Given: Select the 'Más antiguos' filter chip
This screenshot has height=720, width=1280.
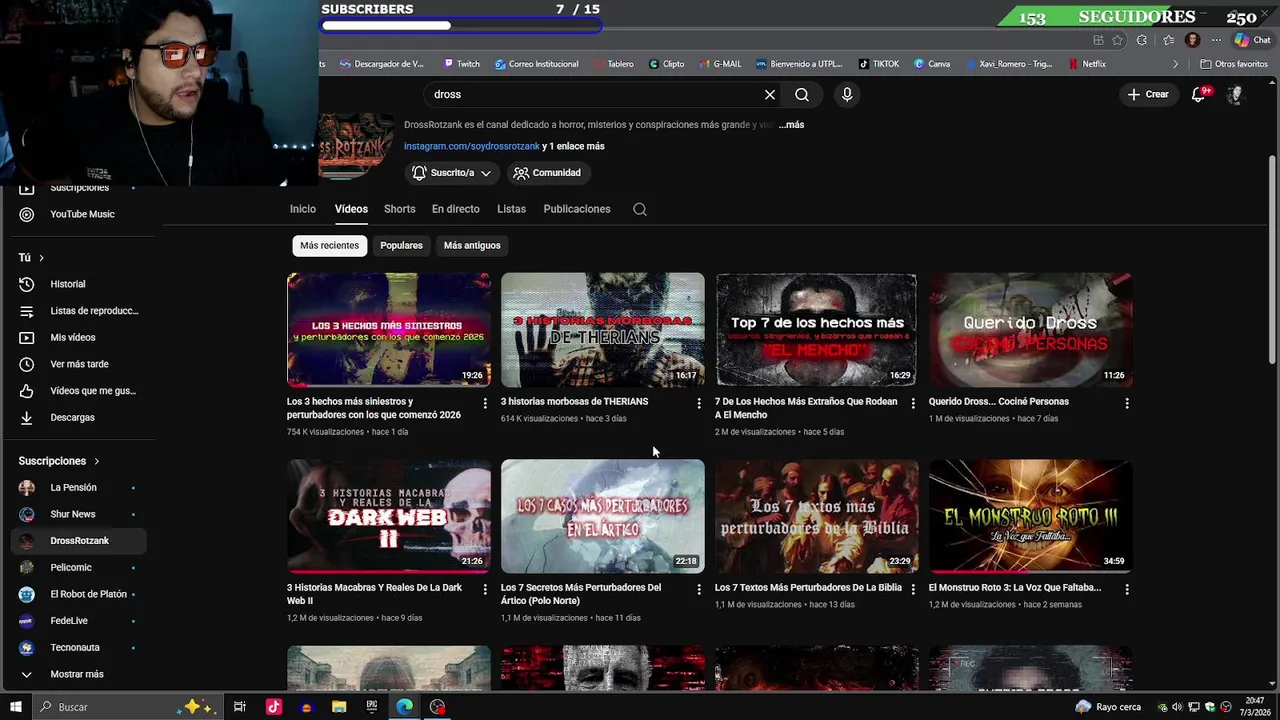Looking at the screenshot, I should click(x=472, y=245).
